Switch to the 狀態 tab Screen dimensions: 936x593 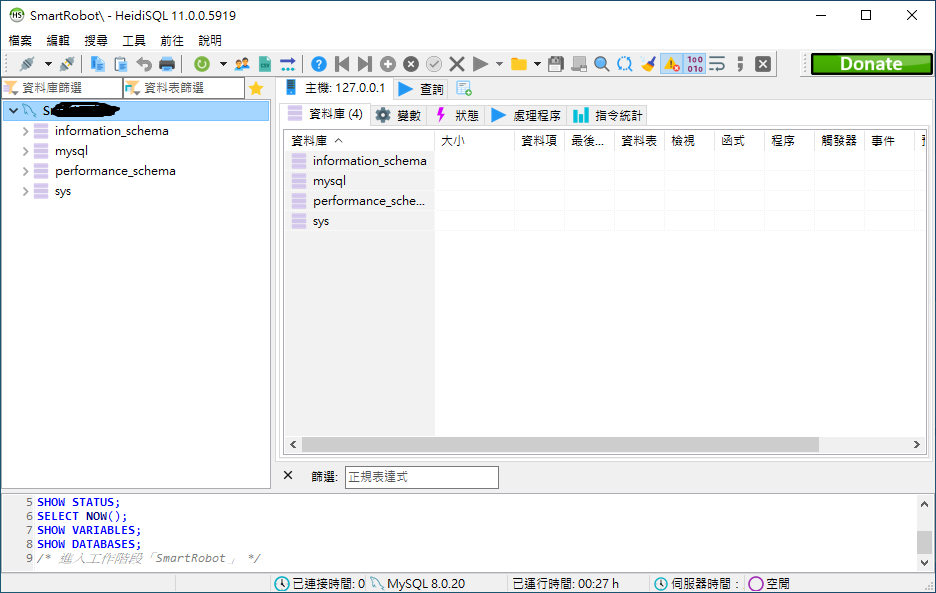[x=457, y=115]
